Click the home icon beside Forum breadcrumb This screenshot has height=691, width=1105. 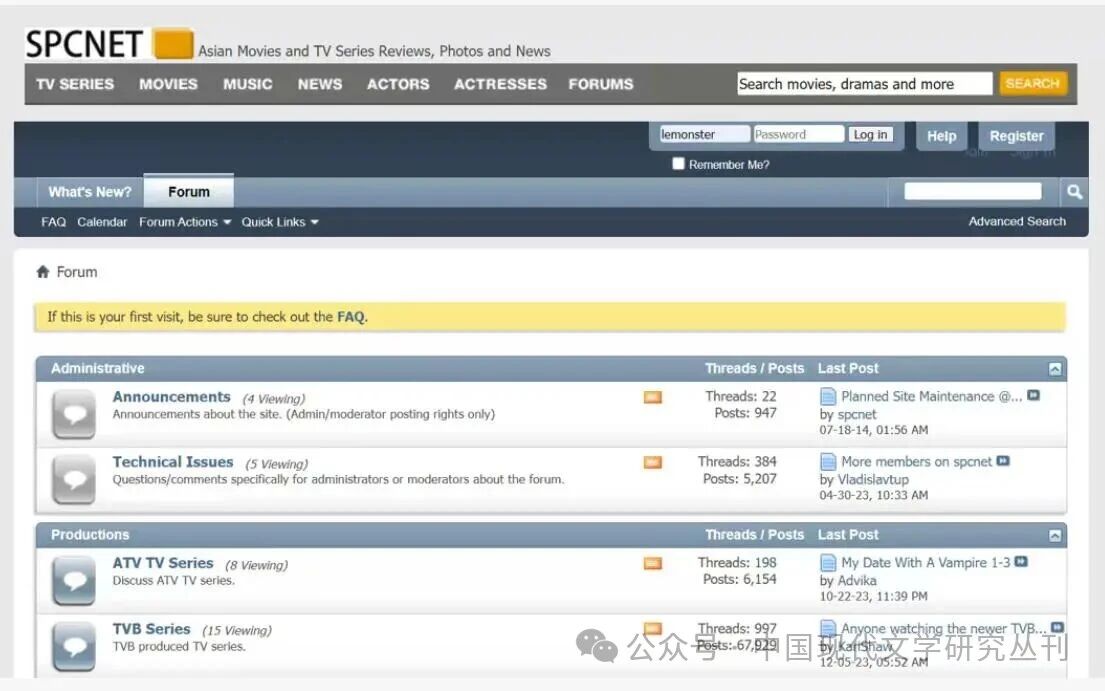(x=43, y=272)
